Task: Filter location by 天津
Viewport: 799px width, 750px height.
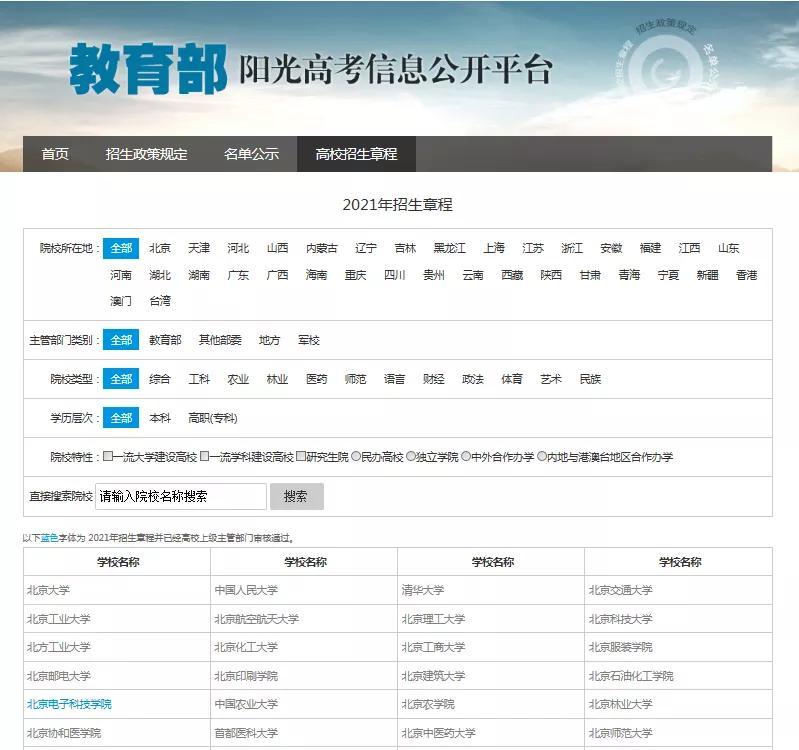Action: coord(199,248)
